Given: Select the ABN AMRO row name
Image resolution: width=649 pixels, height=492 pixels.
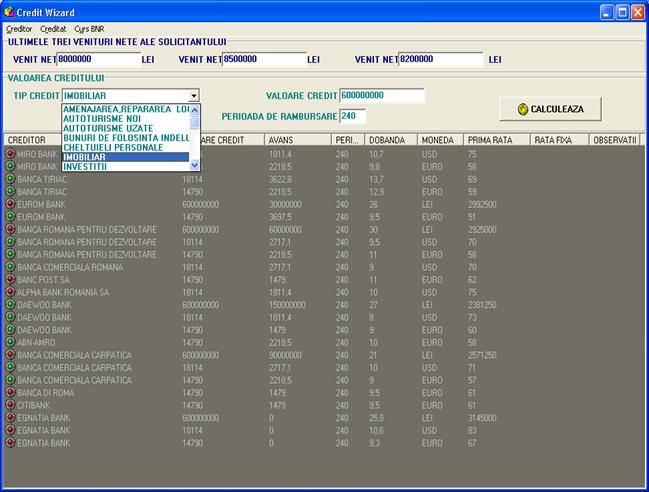Looking at the screenshot, I should coord(36,342).
